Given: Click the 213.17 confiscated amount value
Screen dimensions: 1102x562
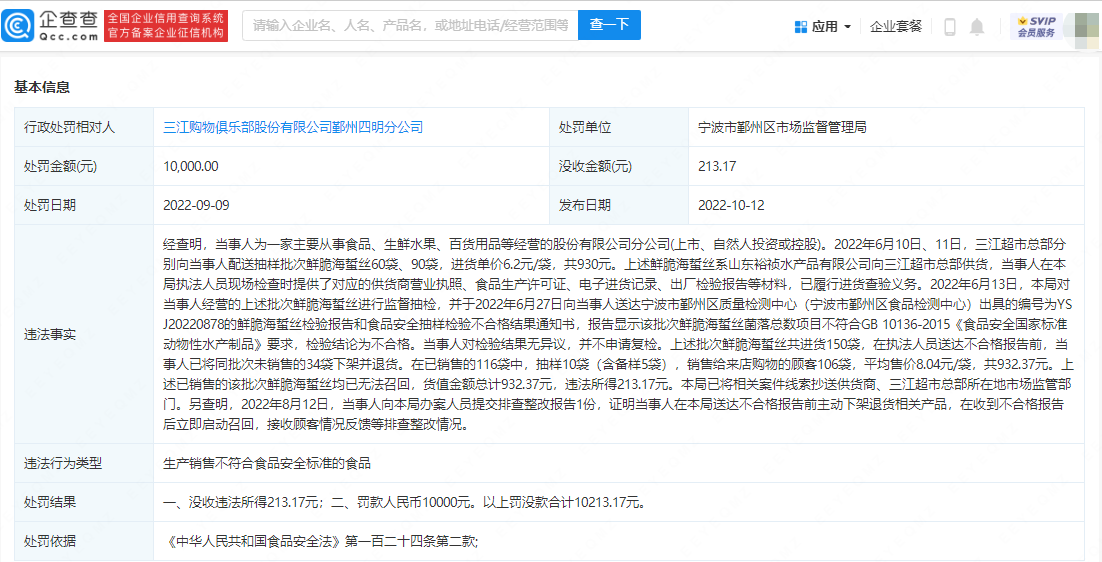Looking at the screenshot, I should pyautogui.click(x=717, y=166).
